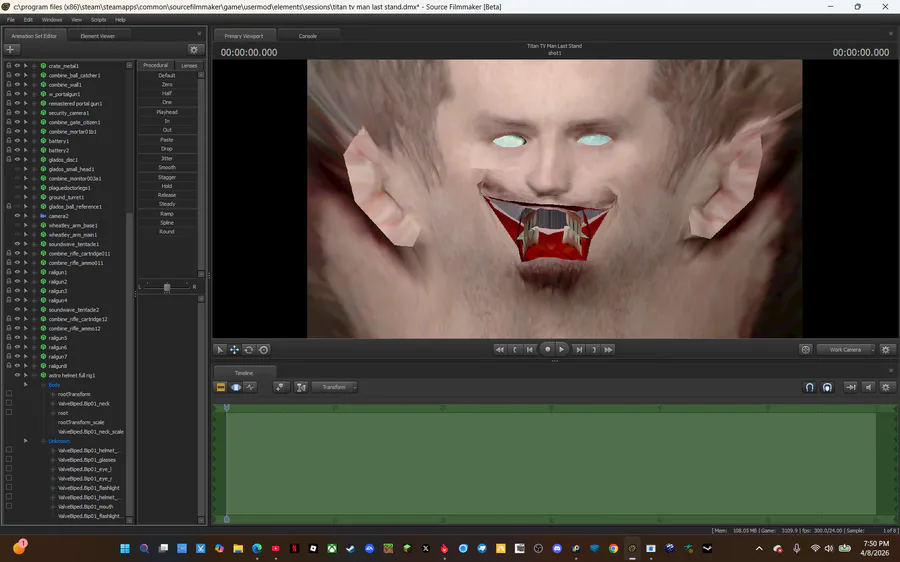Step back one frame button
900x562 pixels.
pos(530,350)
